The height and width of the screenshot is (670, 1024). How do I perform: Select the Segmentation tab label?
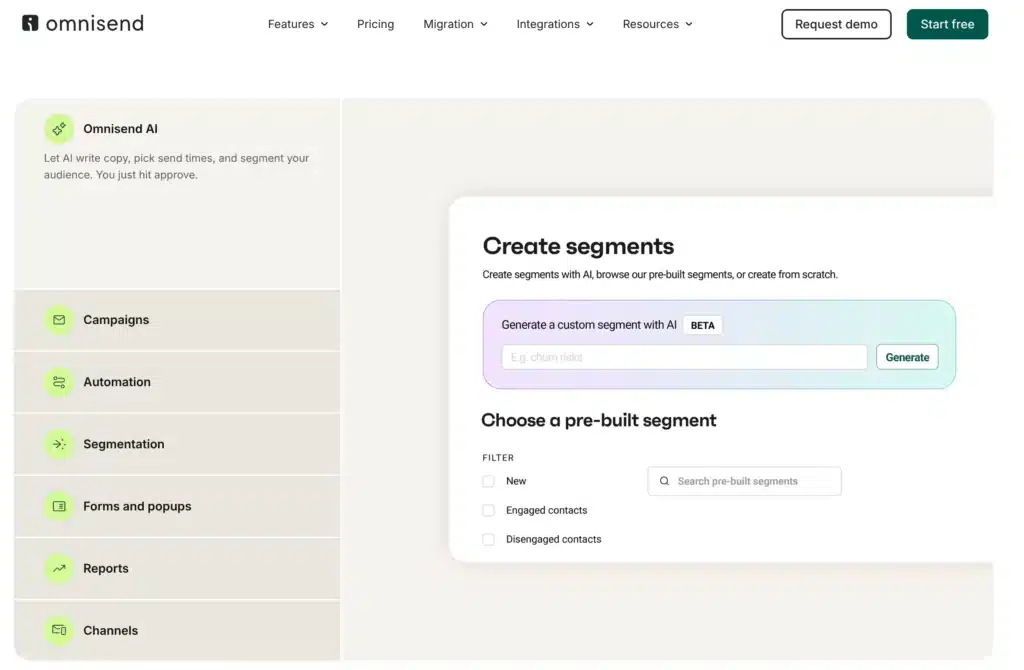tap(123, 444)
